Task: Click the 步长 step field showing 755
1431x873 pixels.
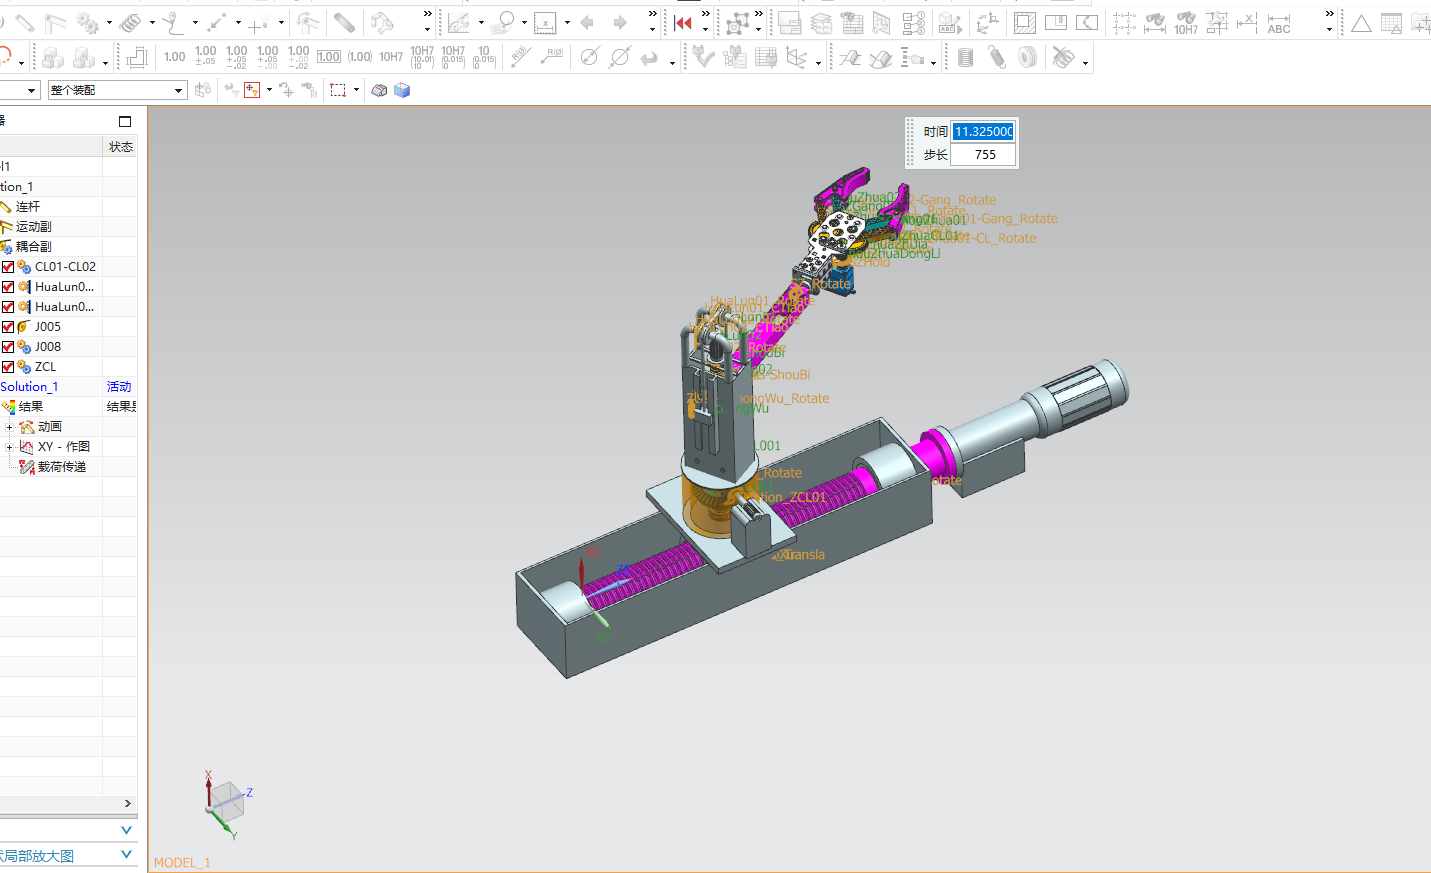Action: coord(983,155)
